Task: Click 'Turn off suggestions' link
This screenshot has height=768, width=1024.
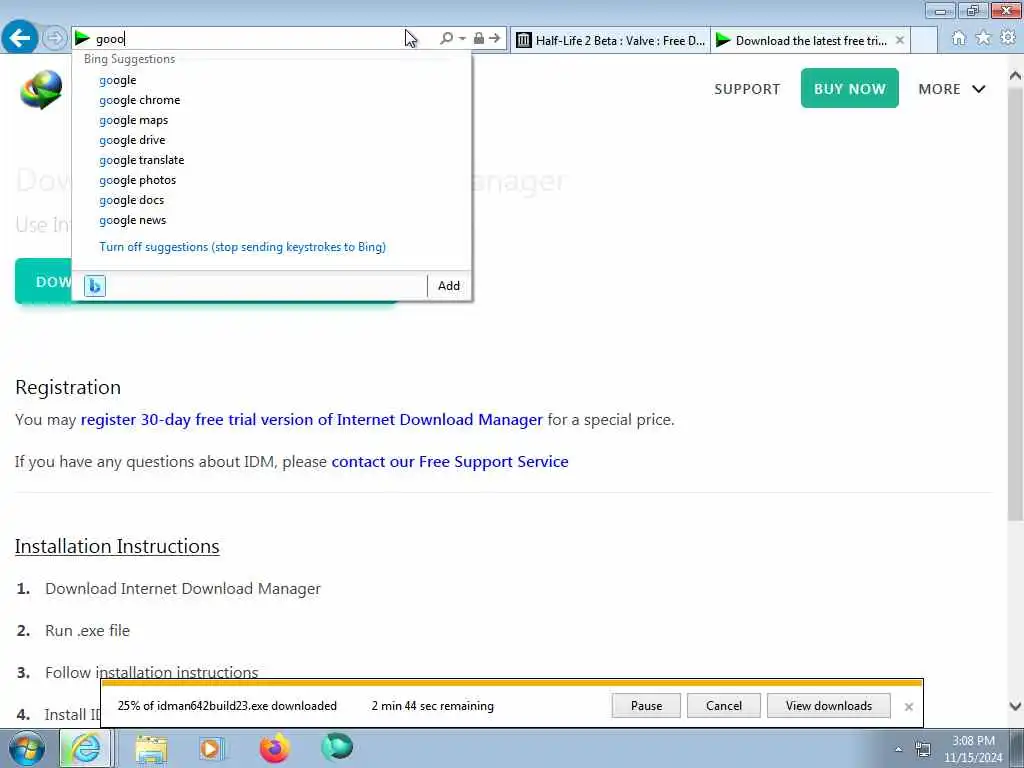Action: [242, 247]
